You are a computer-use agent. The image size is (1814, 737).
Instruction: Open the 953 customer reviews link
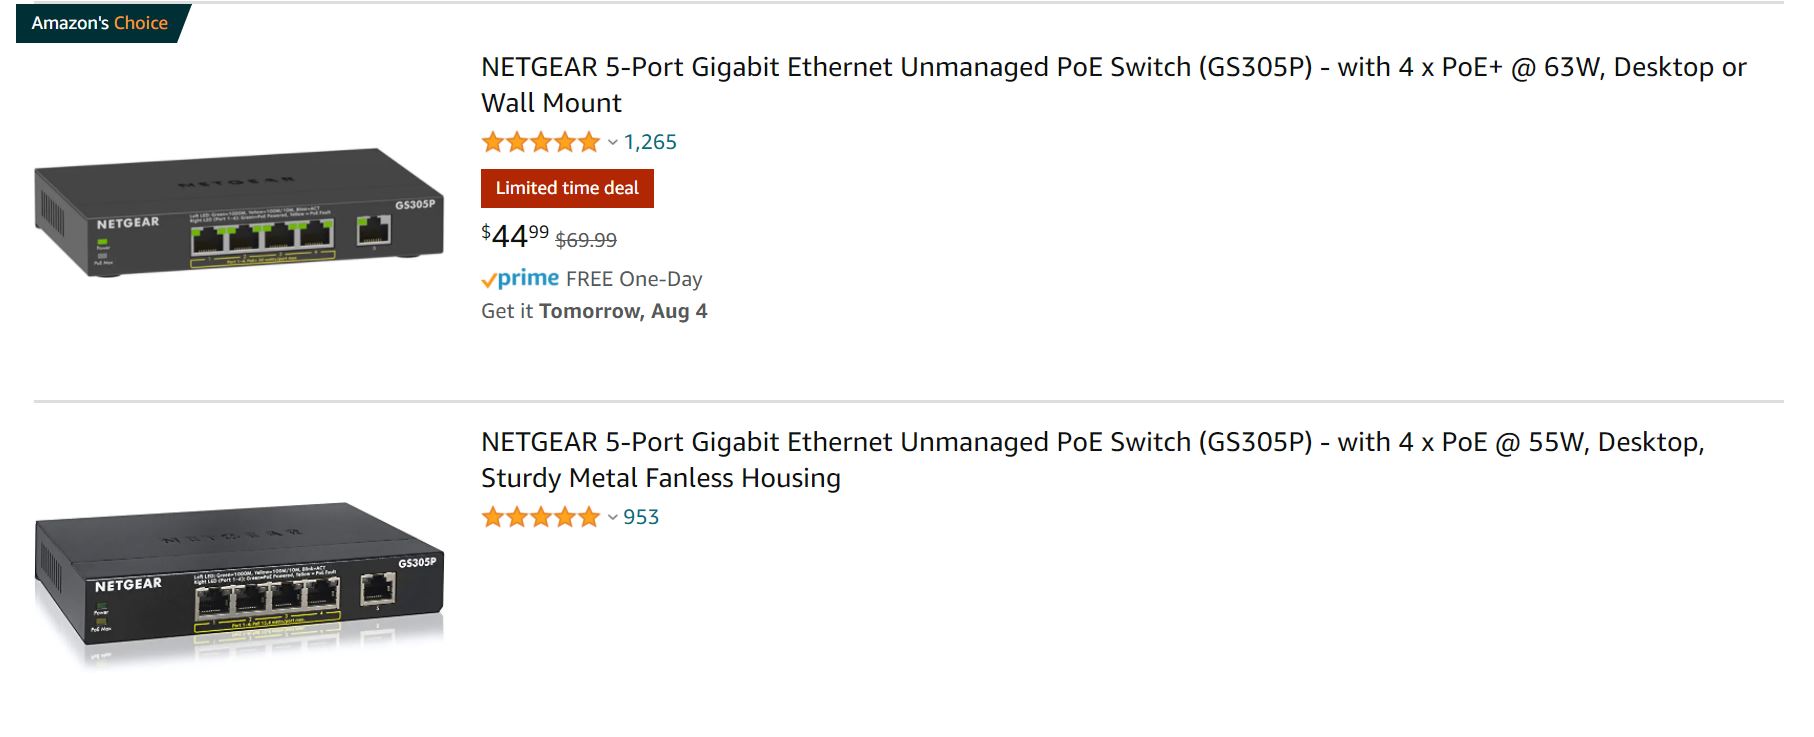(x=641, y=517)
